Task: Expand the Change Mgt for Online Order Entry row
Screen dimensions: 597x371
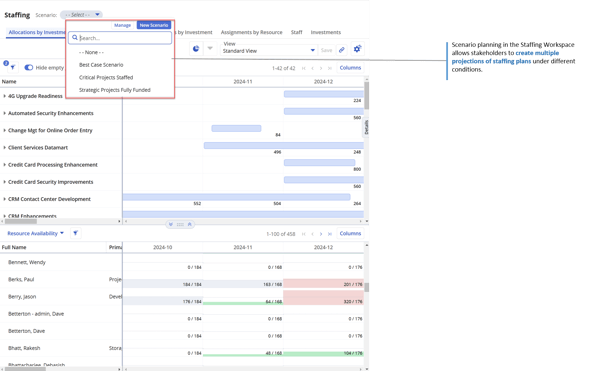Action: pos(4,130)
